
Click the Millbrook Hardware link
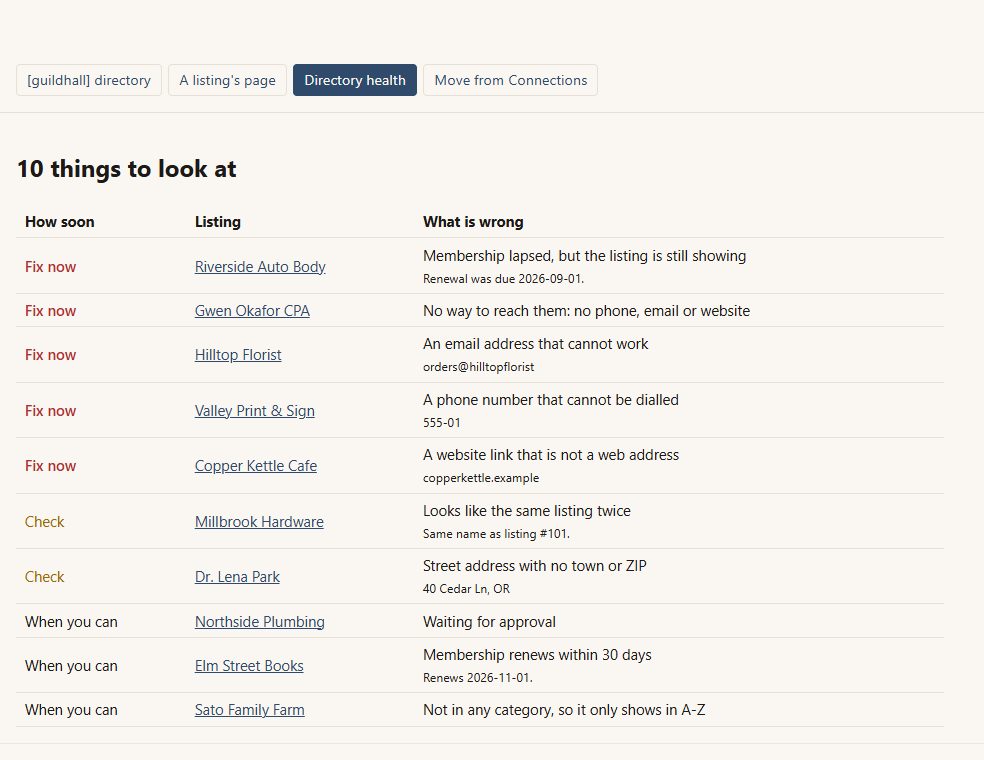pyautogui.click(x=259, y=522)
